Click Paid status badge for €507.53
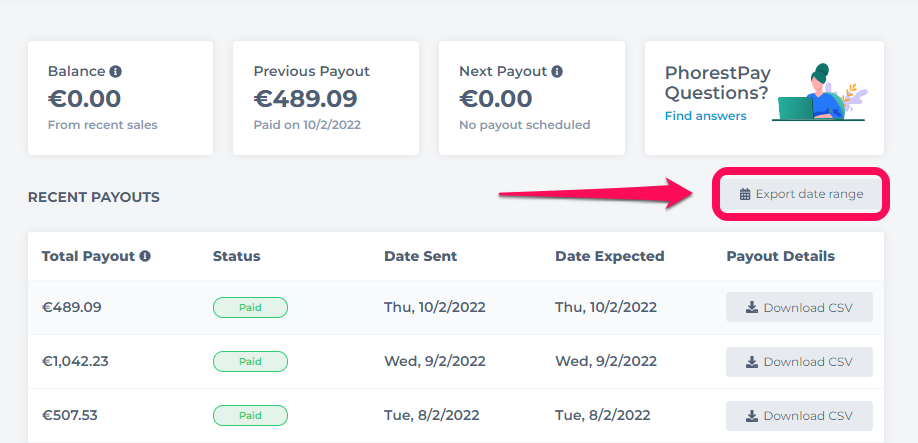 [250, 415]
